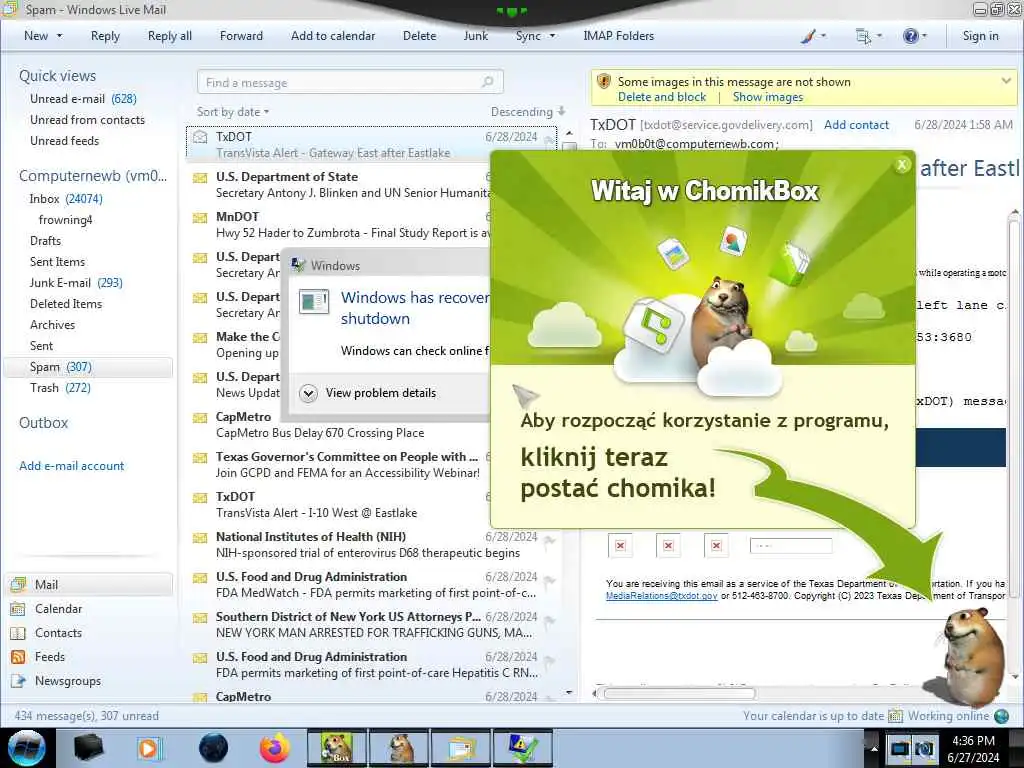Open media player icon on taskbar
Viewport: 1024px width, 768px height.
pyautogui.click(x=150, y=748)
